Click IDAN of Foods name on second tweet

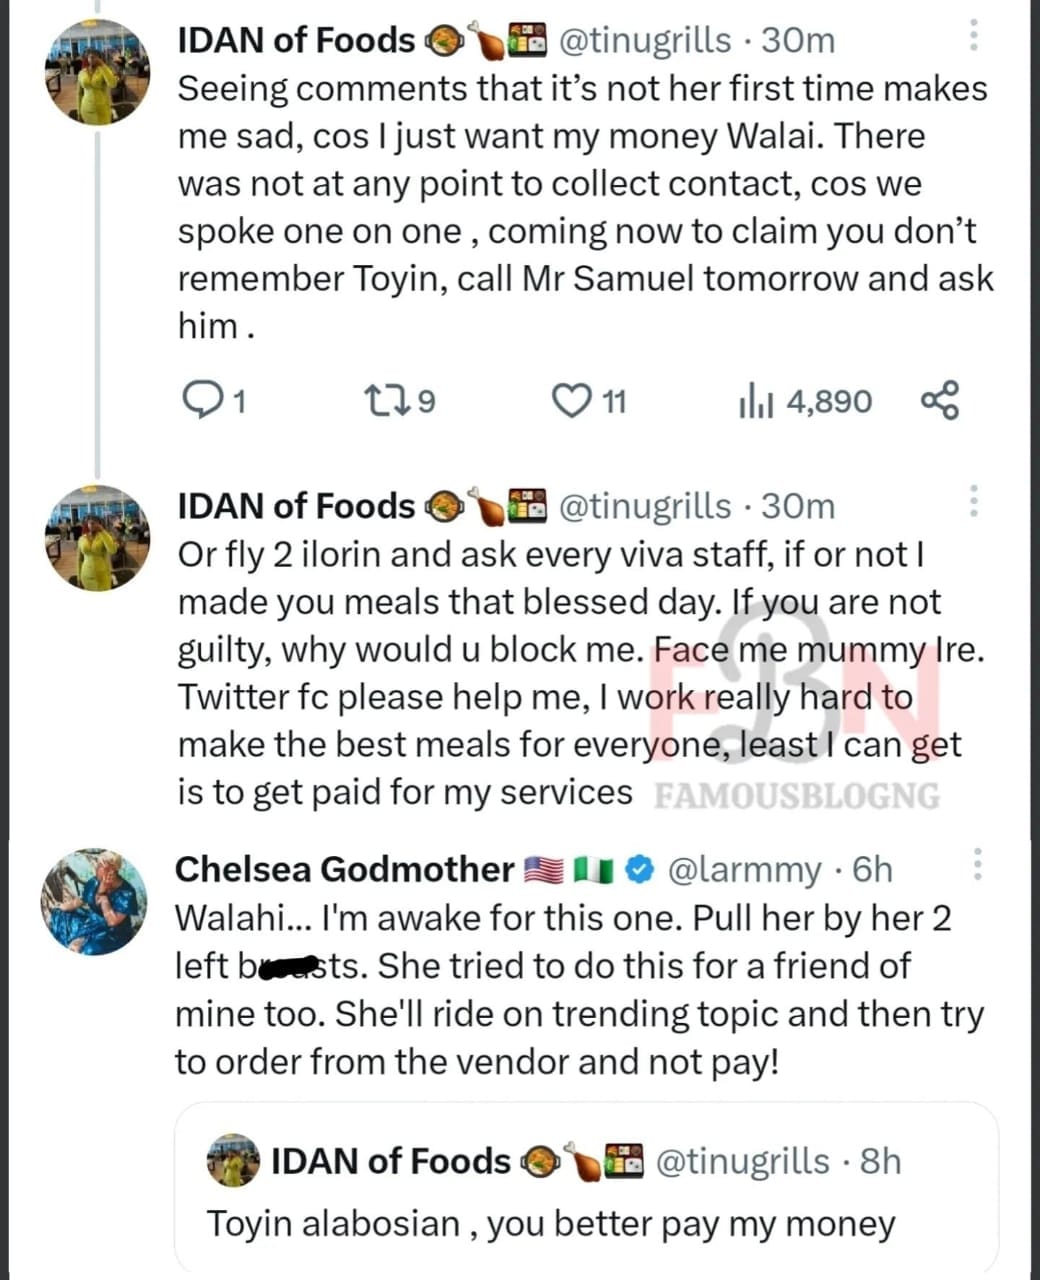[295, 506]
